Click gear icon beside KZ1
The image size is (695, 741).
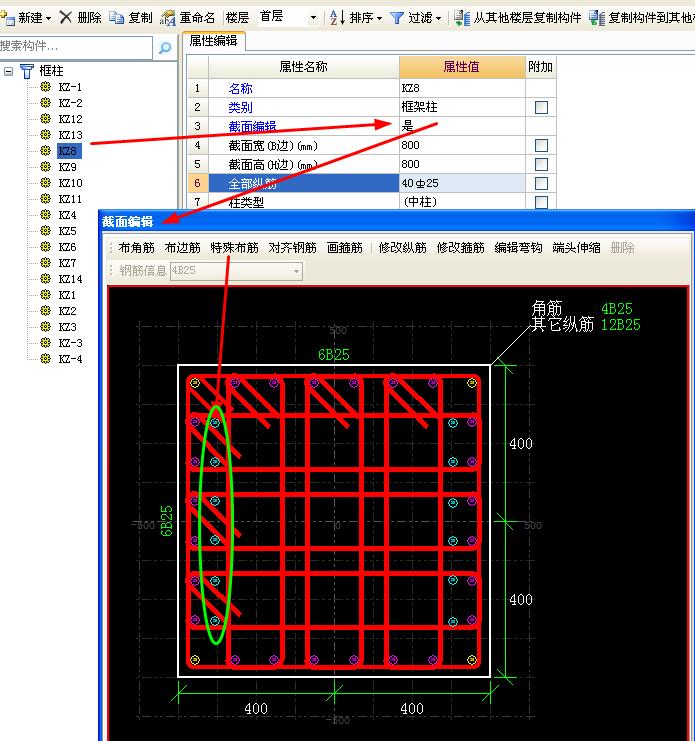[45, 294]
